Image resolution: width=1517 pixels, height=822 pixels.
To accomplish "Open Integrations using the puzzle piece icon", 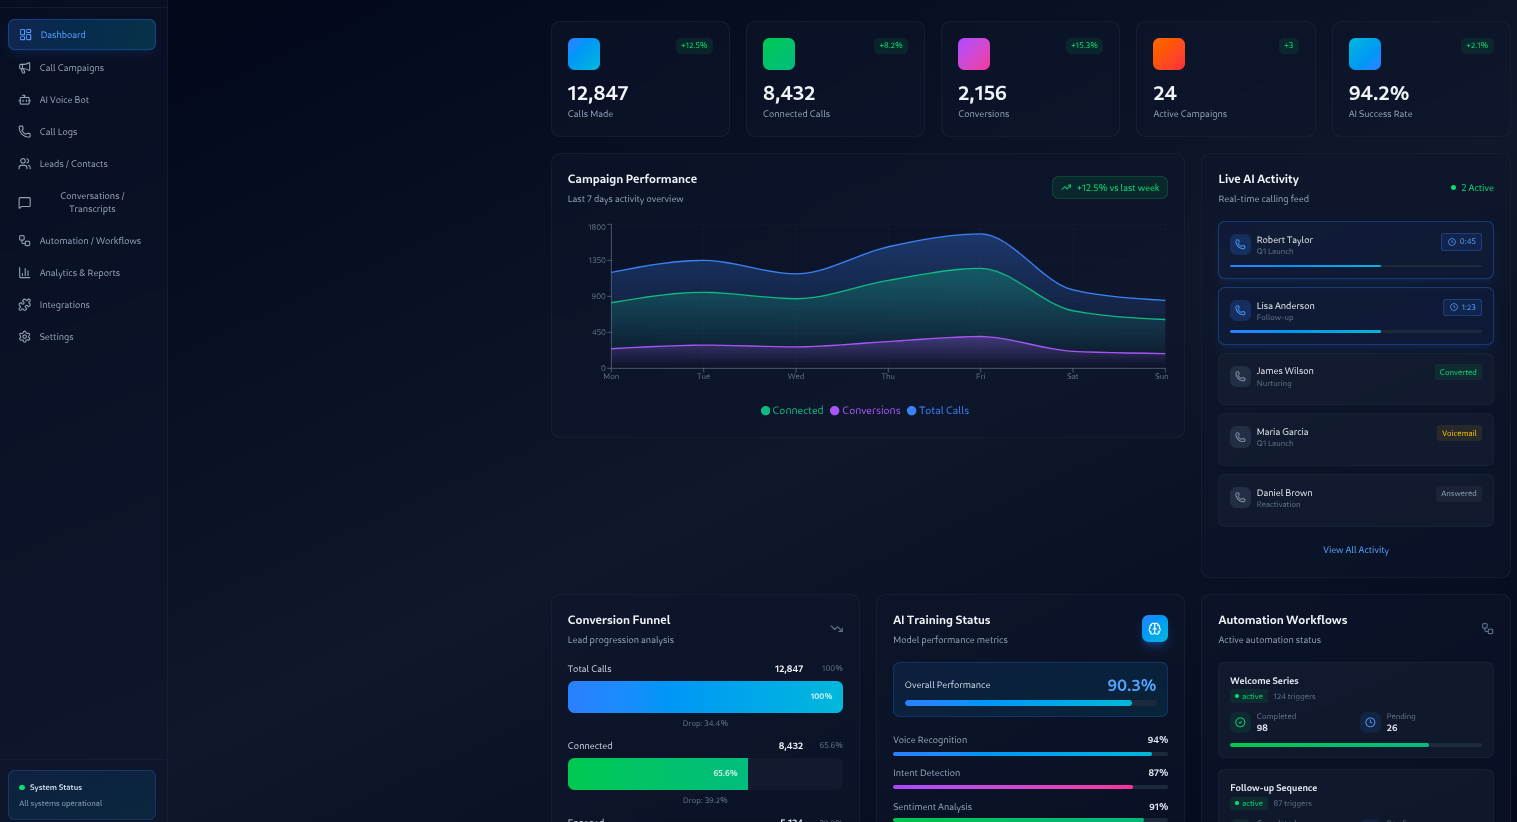I will [x=25, y=305].
